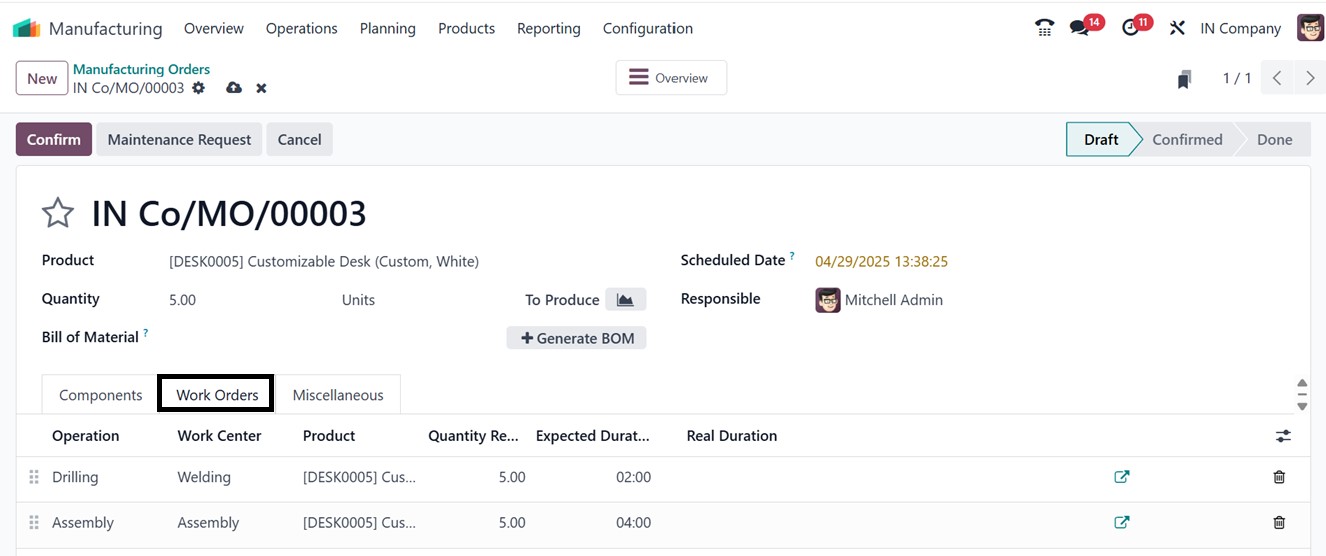
Task: Open the messages conversation icon
Action: coord(1079,28)
